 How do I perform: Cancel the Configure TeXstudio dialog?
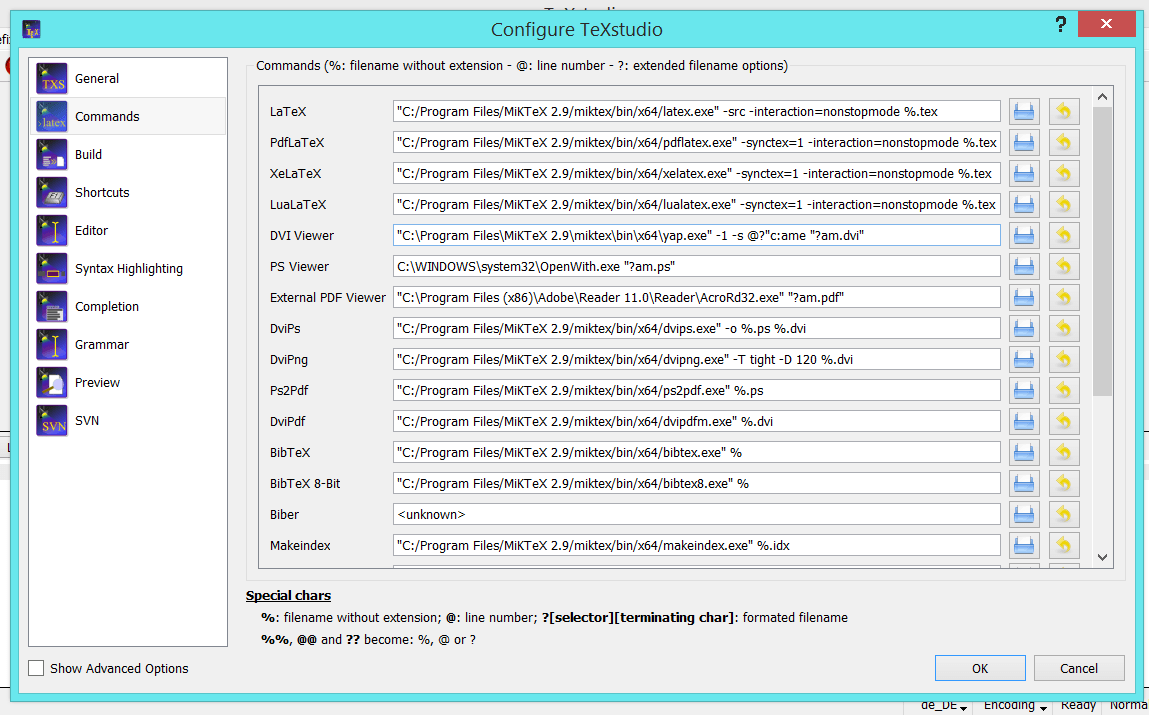pos(1079,668)
